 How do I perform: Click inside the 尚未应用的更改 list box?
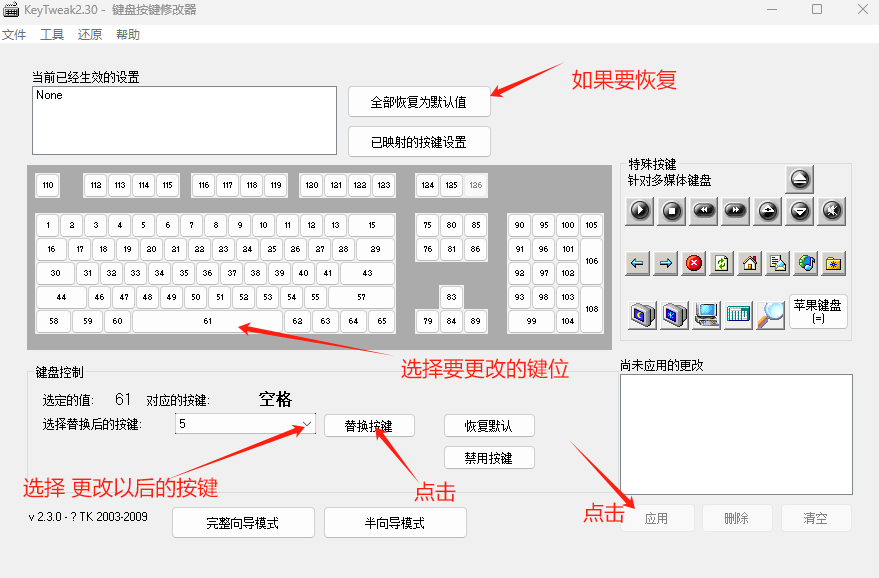pos(735,434)
